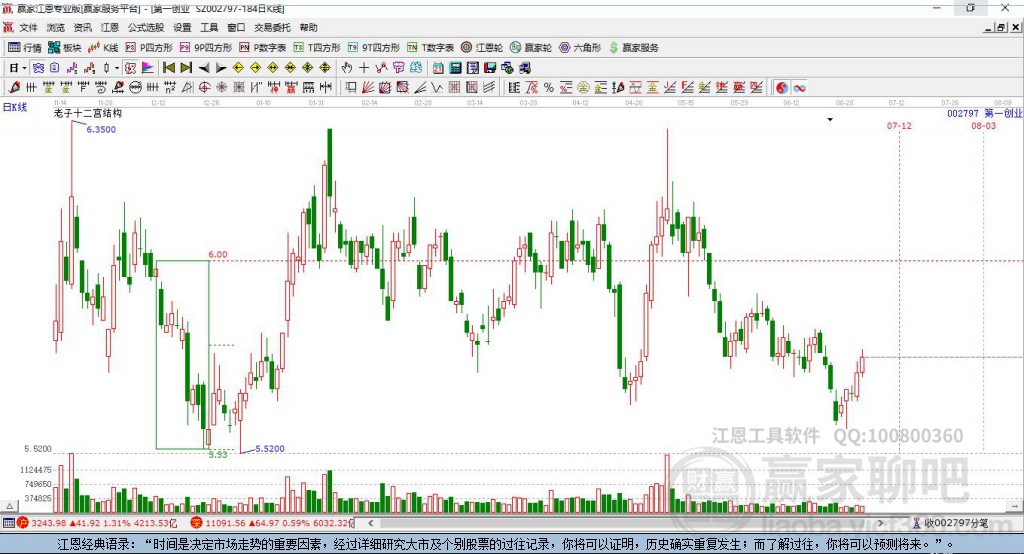1024x554 pixels.
Task: Select the red pen drawing tool
Action: click(x=14, y=88)
